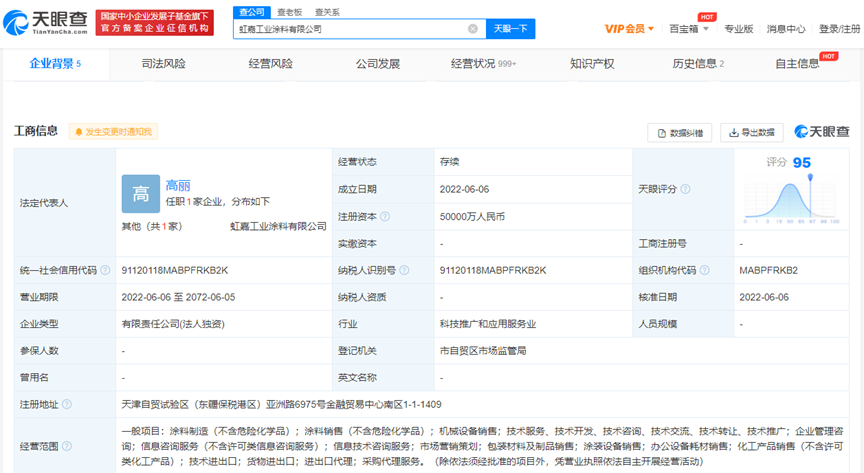This screenshot has height=473, width=864.
Task: Click the credit code value 91120118MABPFRKB2K under 统一社会信用代码
Action: tap(175, 270)
